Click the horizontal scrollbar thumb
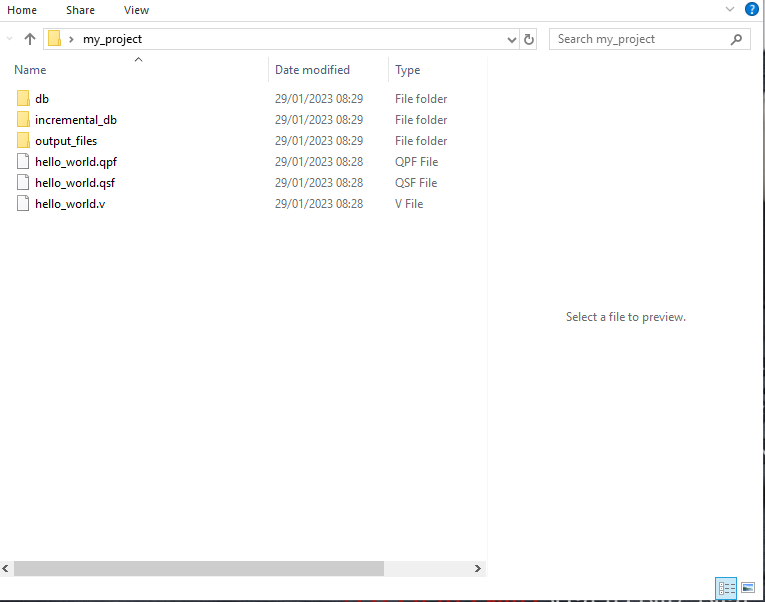The height and width of the screenshot is (602, 765). pyautogui.click(x=199, y=568)
